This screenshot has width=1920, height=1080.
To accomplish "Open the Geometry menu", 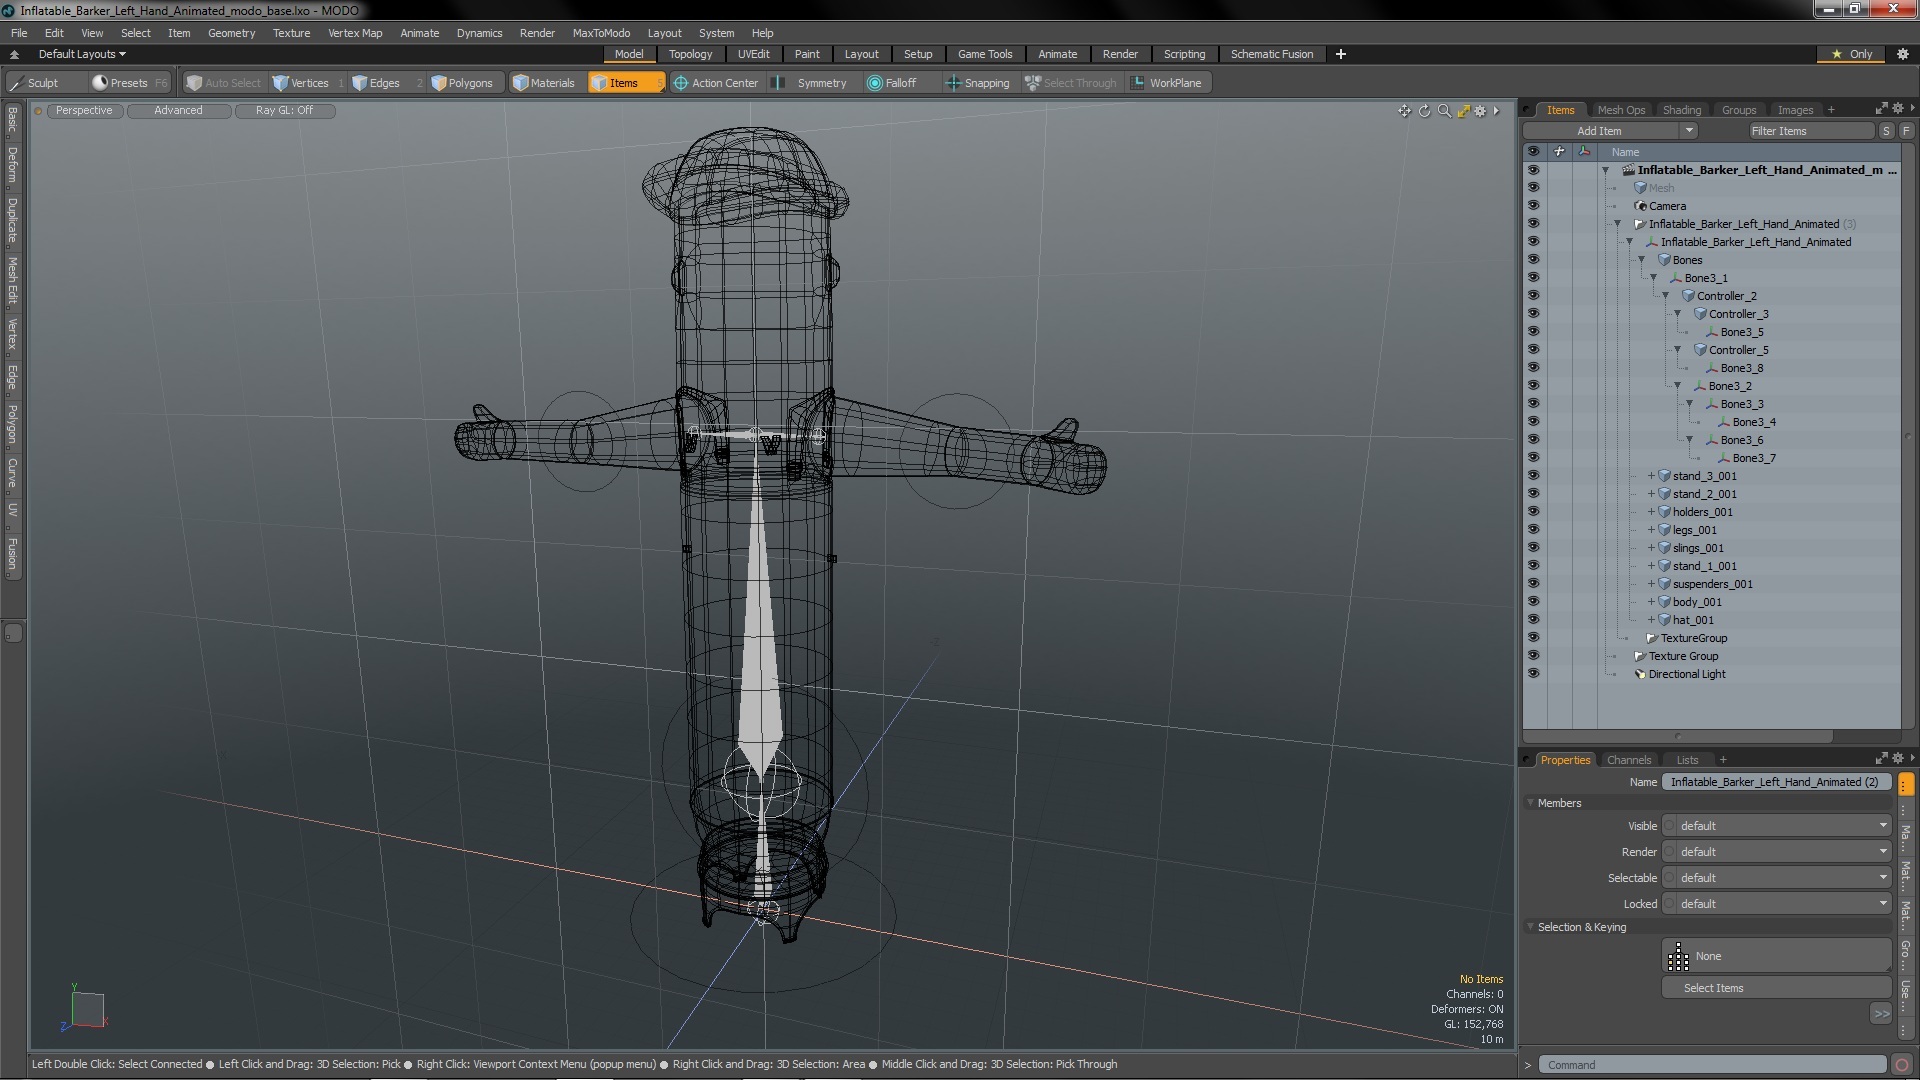I will pos(231,33).
